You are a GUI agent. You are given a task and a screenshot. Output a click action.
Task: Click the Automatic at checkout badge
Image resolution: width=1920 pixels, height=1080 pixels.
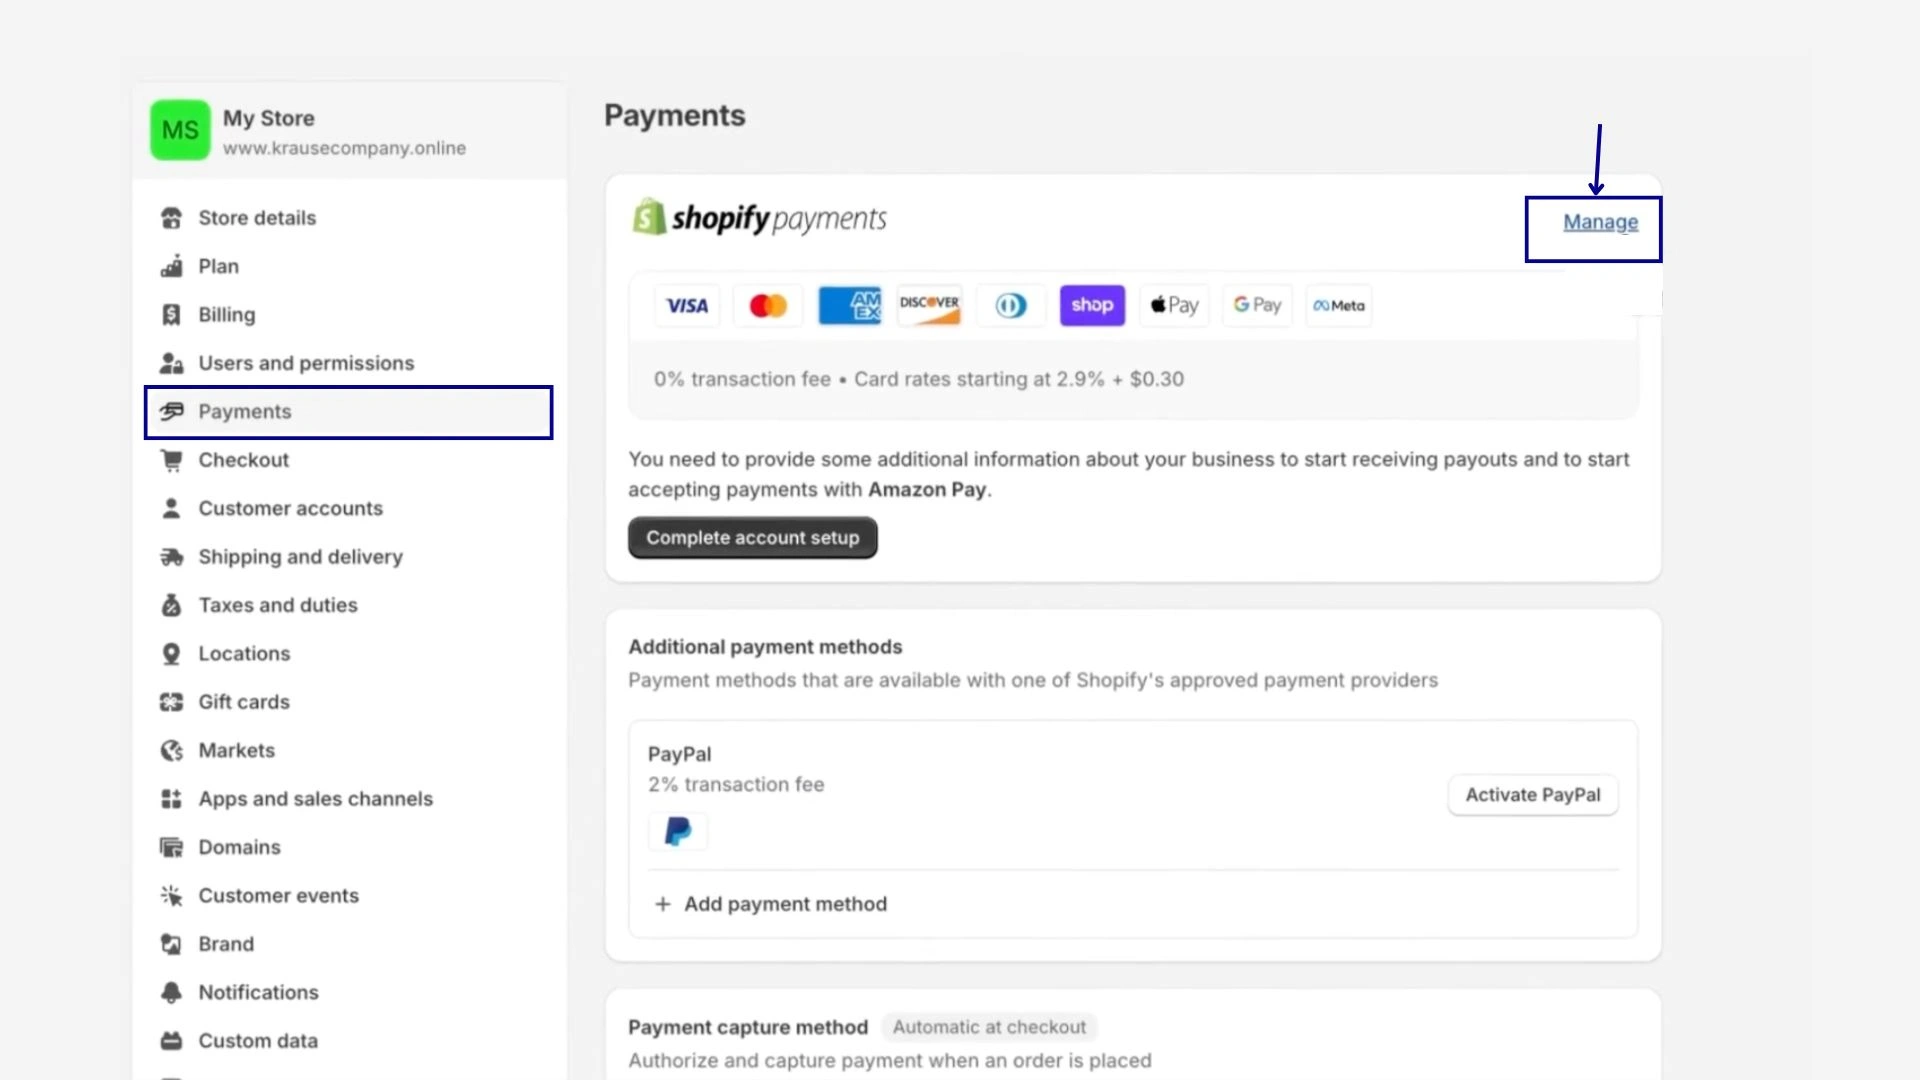pyautogui.click(x=989, y=1027)
